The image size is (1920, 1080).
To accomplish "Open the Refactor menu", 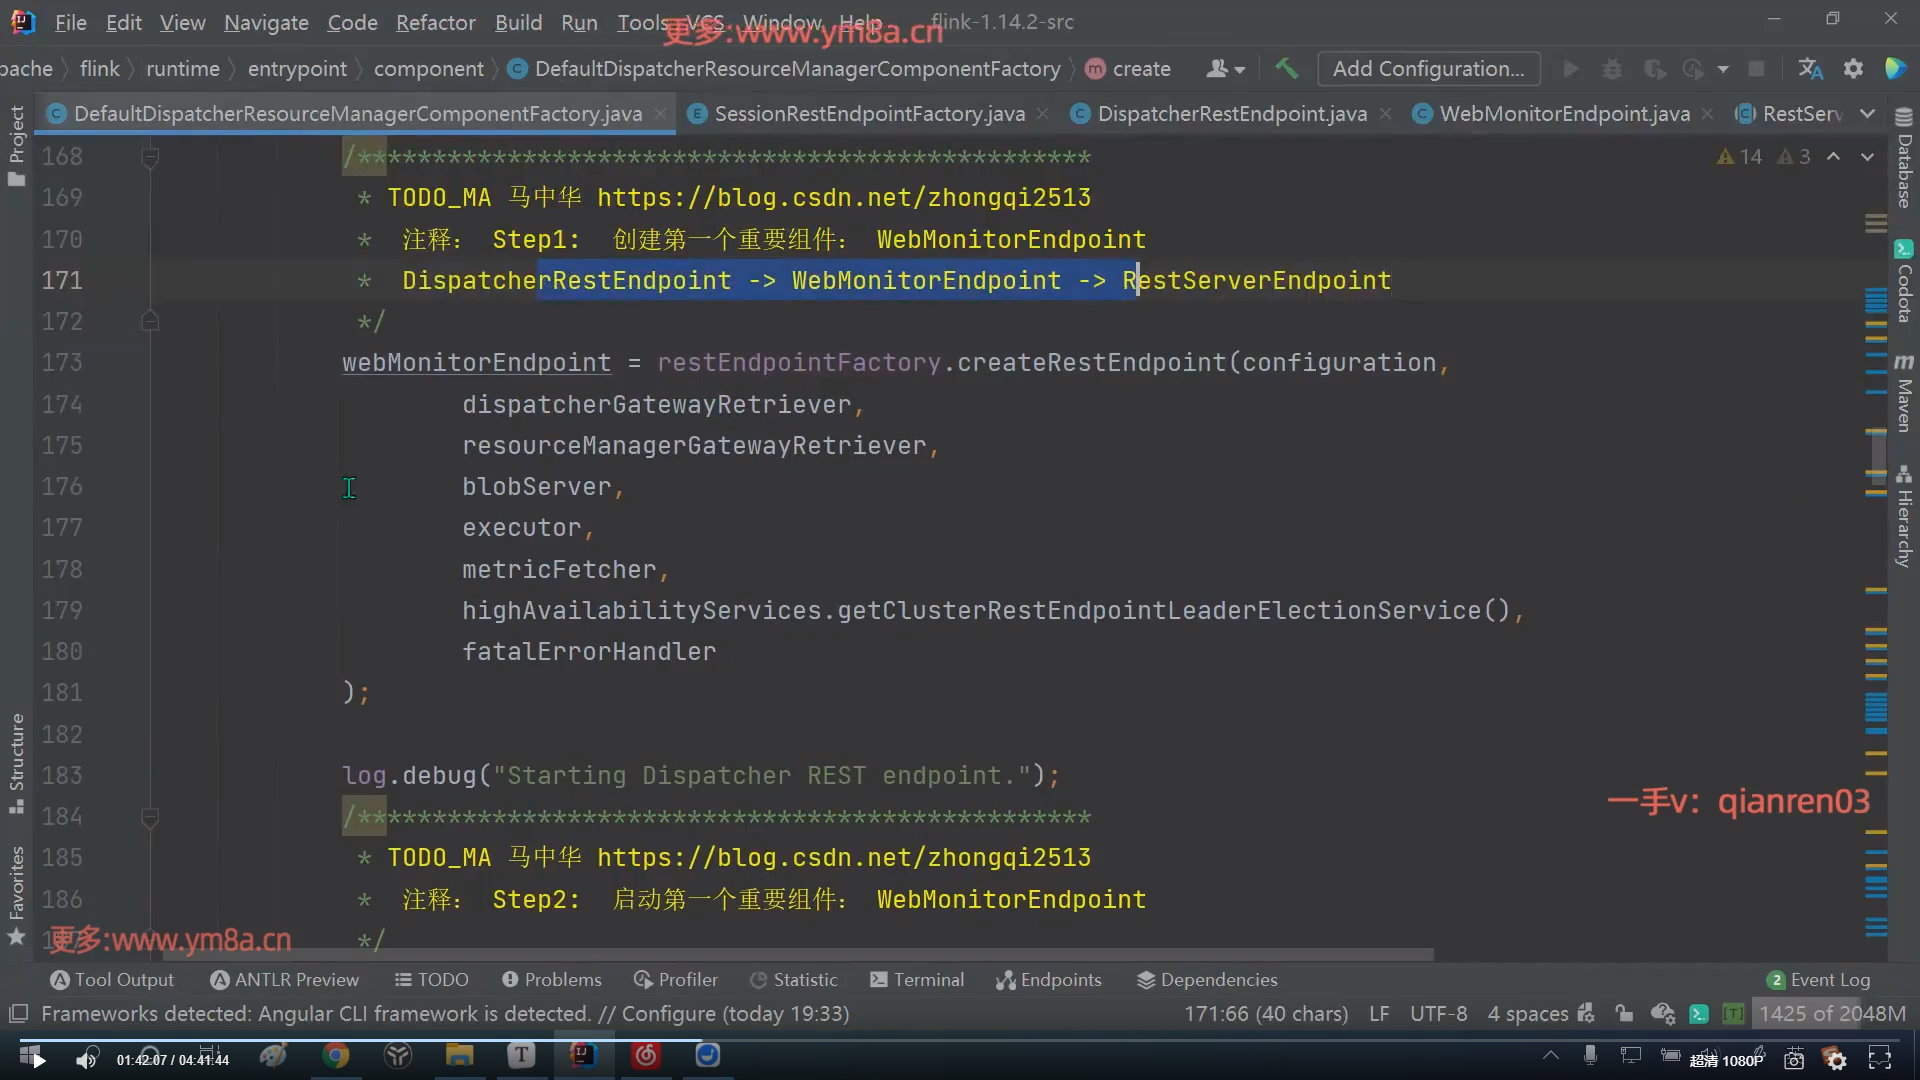I will click(x=435, y=22).
